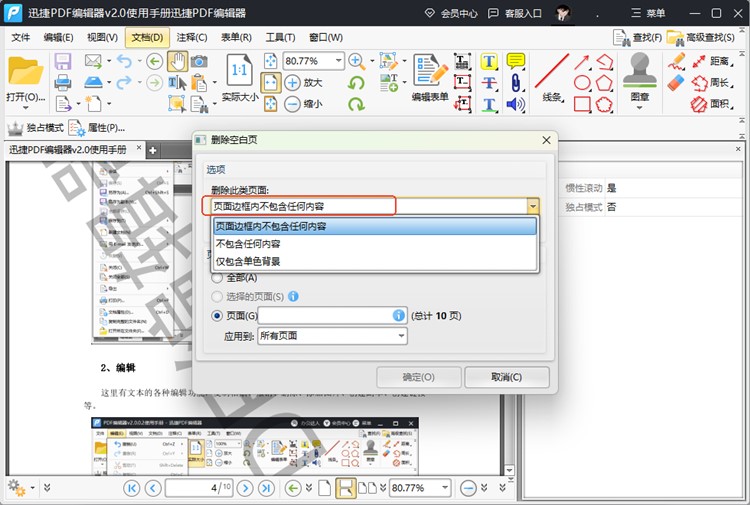This screenshot has width=750, height=505.
Task: Click the Actual Size 1:1 icon
Action: pos(239,71)
